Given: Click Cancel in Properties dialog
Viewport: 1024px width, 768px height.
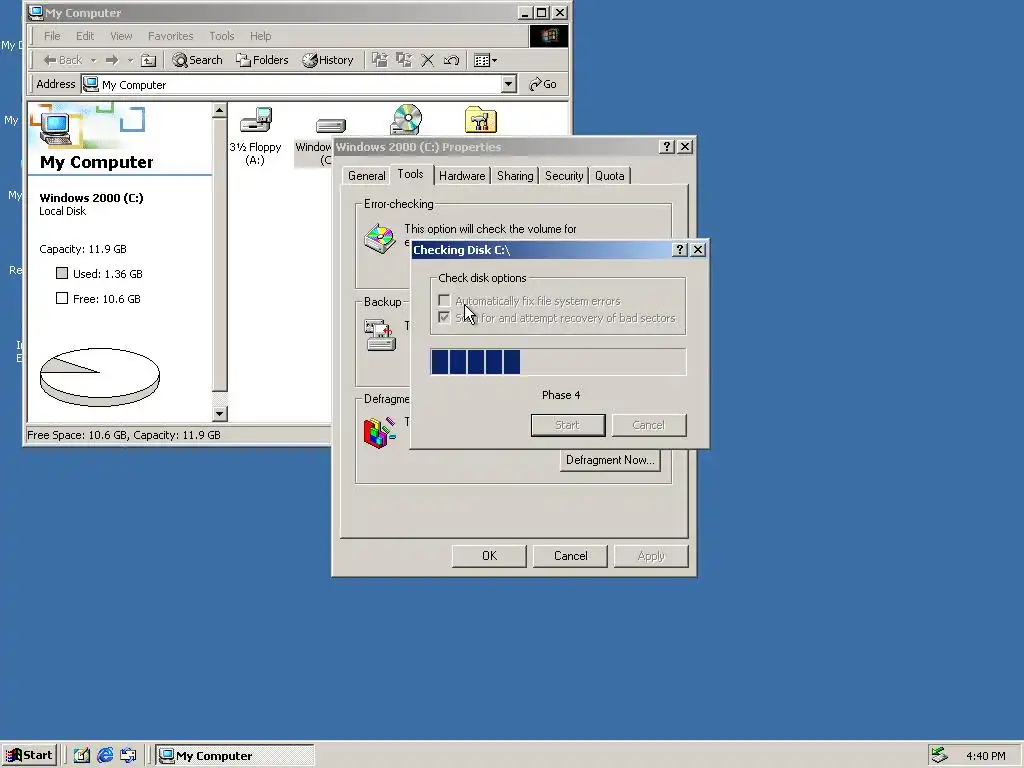Looking at the screenshot, I should point(570,556).
